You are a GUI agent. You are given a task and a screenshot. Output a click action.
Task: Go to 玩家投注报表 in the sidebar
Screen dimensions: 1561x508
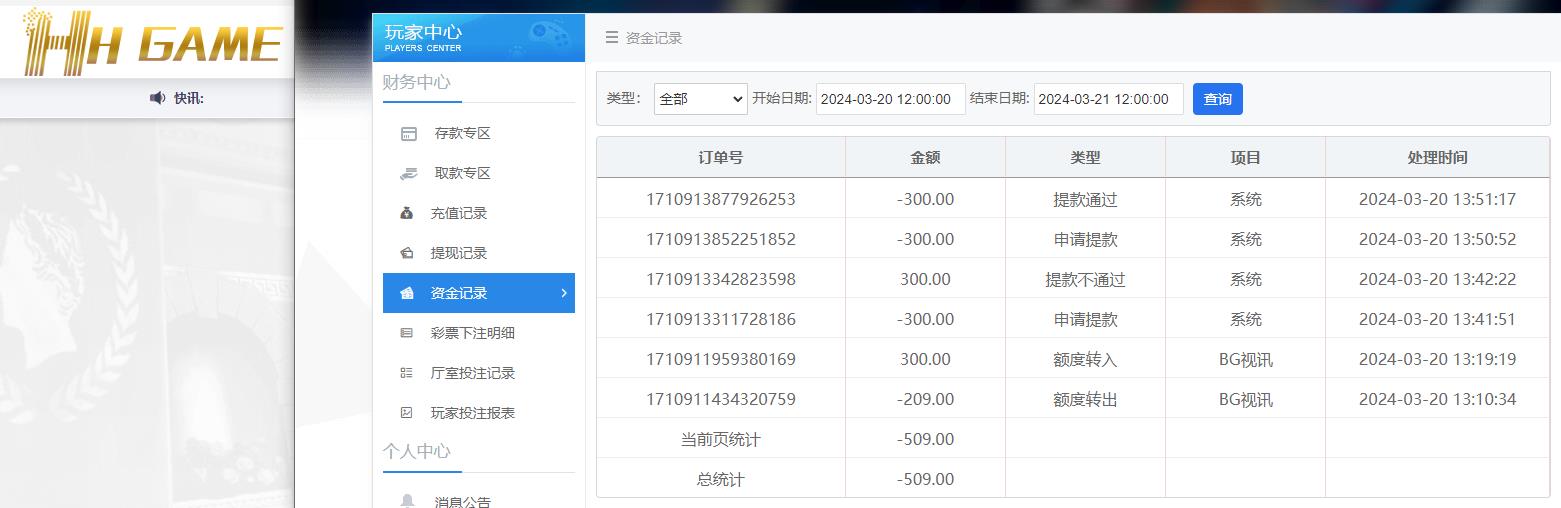coord(472,413)
